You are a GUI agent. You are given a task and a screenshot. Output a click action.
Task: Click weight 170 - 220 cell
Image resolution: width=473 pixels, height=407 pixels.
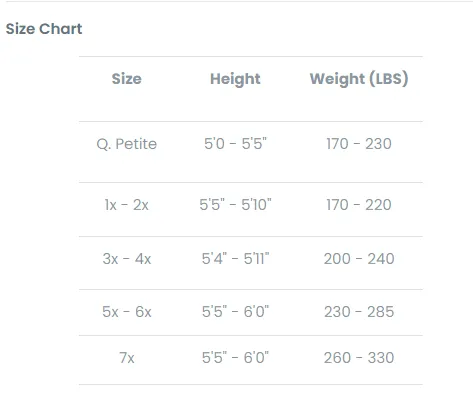click(359, 205)
